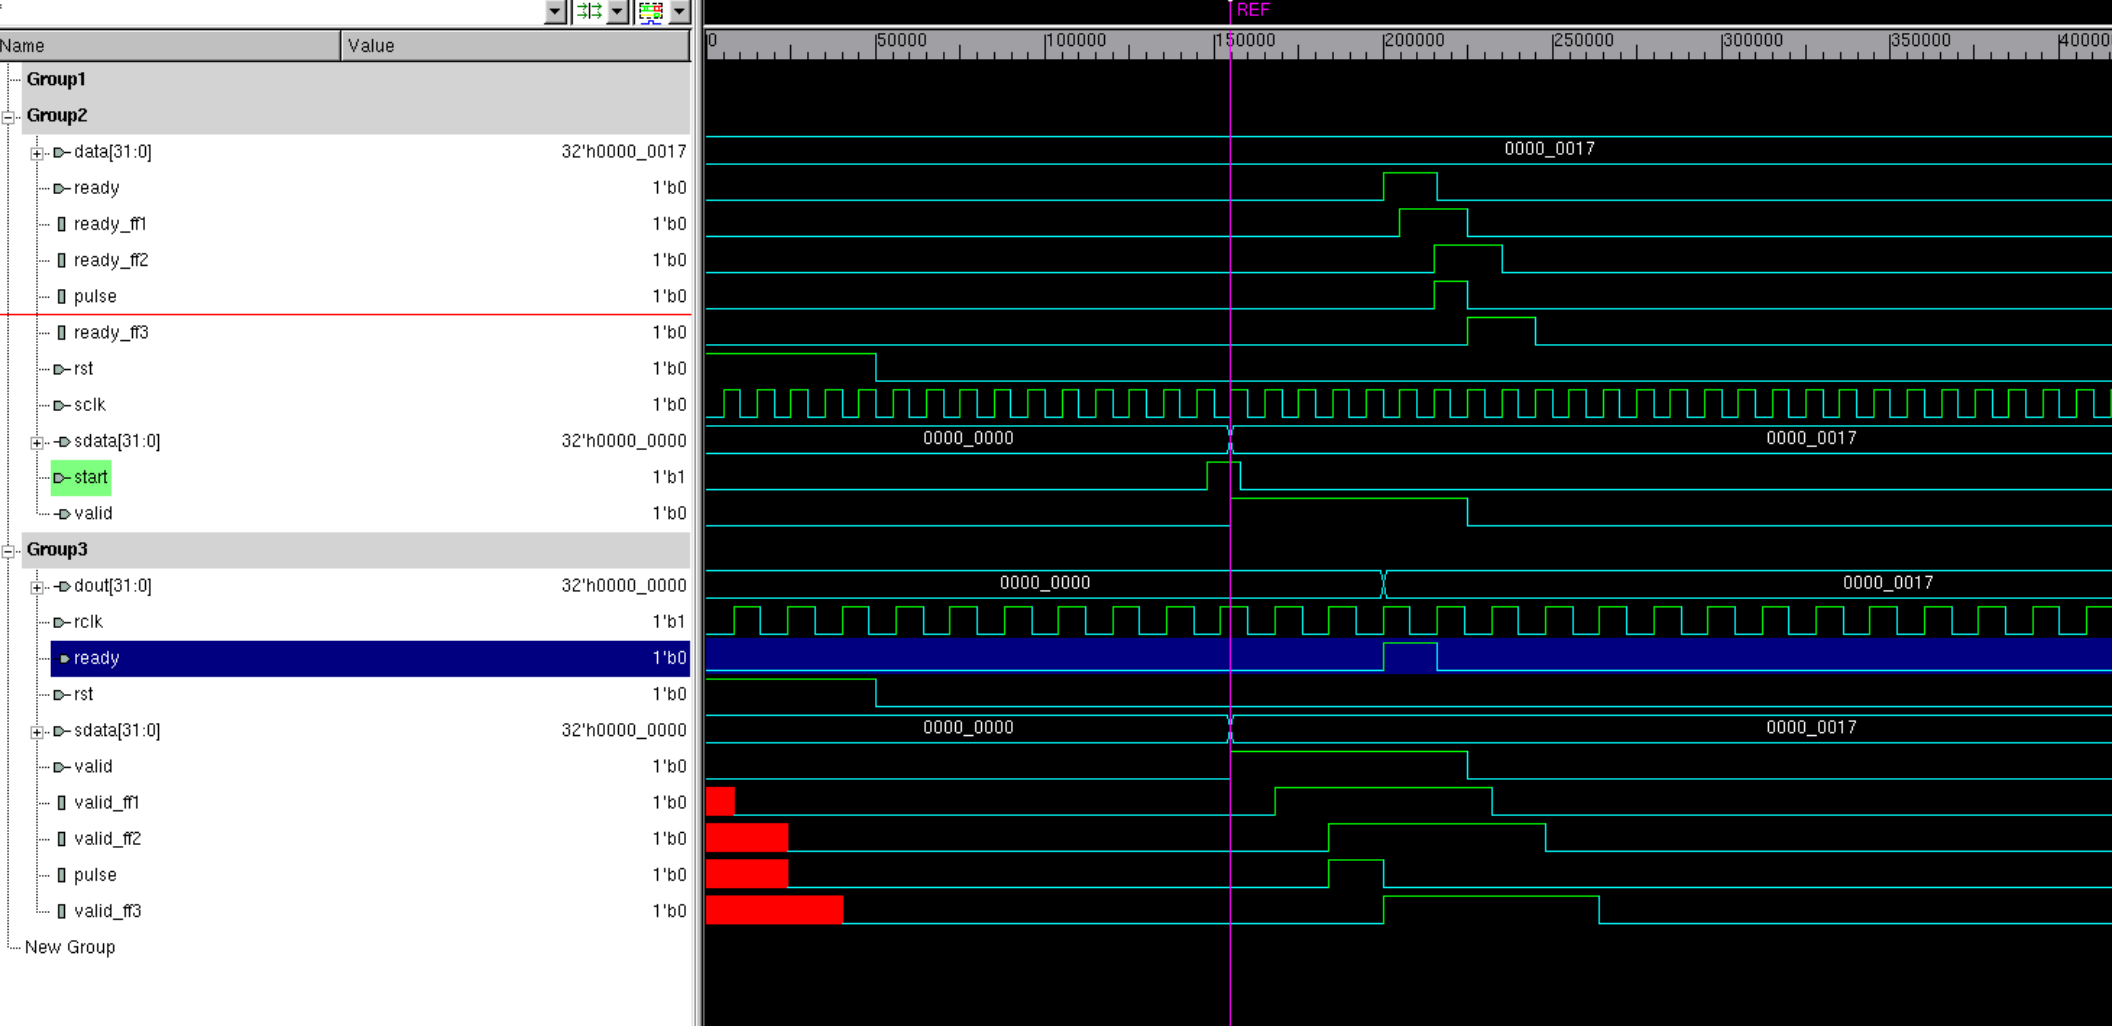2112x1026 pixels.
Task: Click the magenta REF cursor marker
Action: coord(1252,10)
